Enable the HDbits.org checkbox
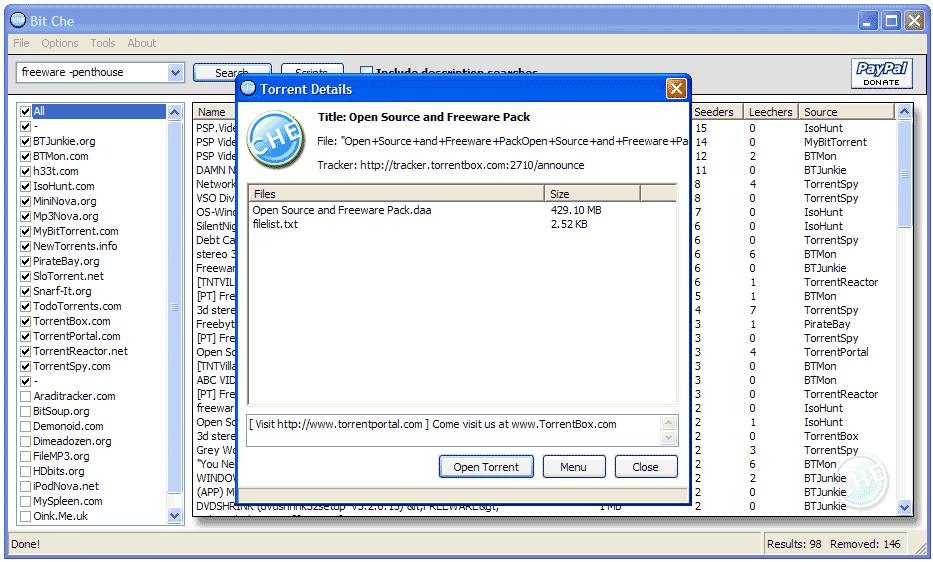933x562 pixels. [x=26, y=471]
